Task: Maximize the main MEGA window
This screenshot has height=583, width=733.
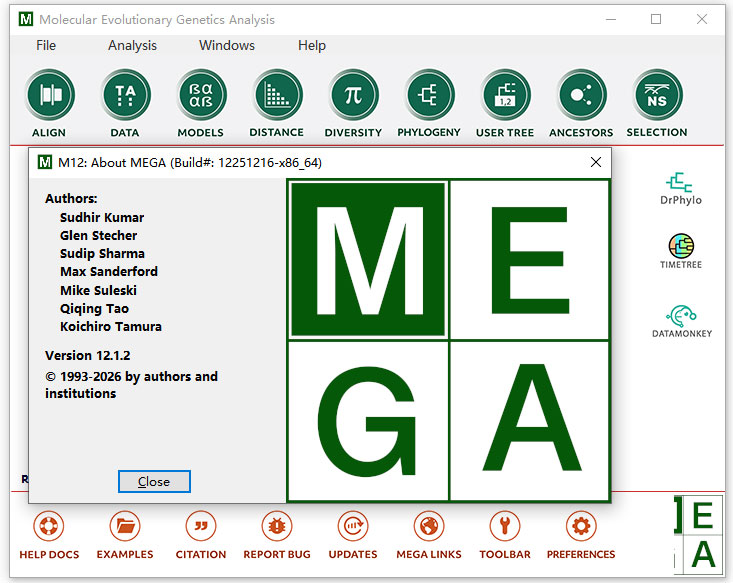Action: 656,19
